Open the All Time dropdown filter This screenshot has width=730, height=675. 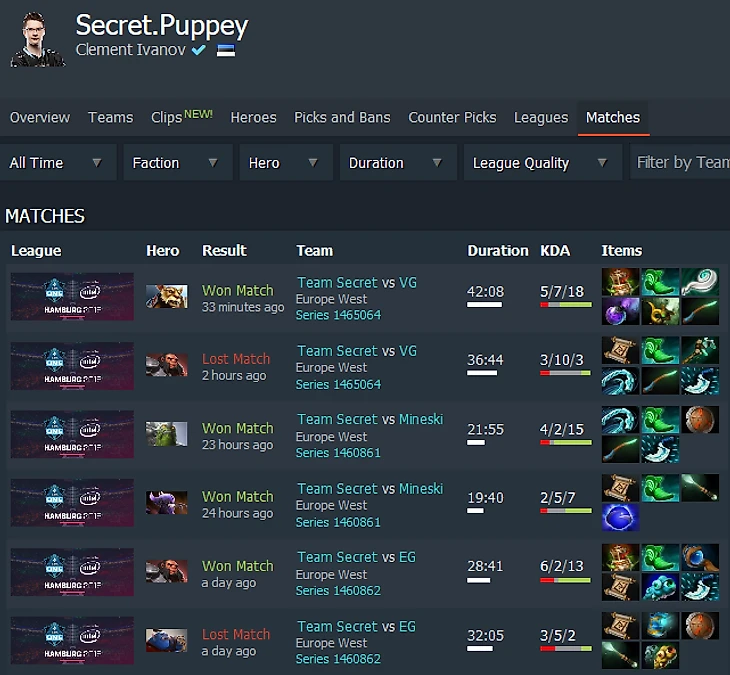pyautogui.click(x=58, y=162)
